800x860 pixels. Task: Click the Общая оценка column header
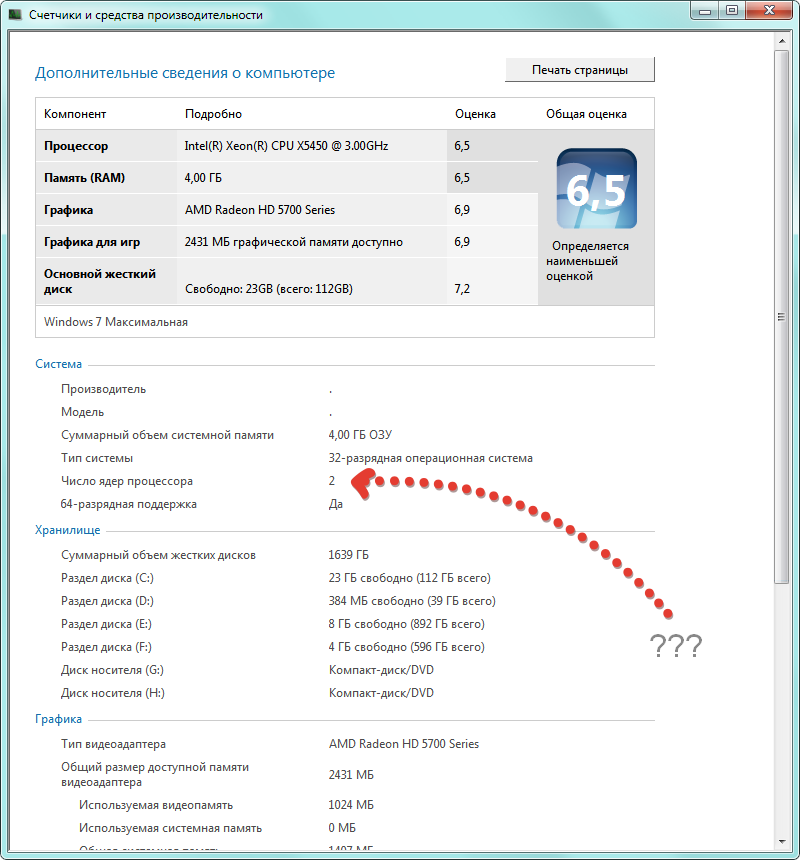coord(586,114)
